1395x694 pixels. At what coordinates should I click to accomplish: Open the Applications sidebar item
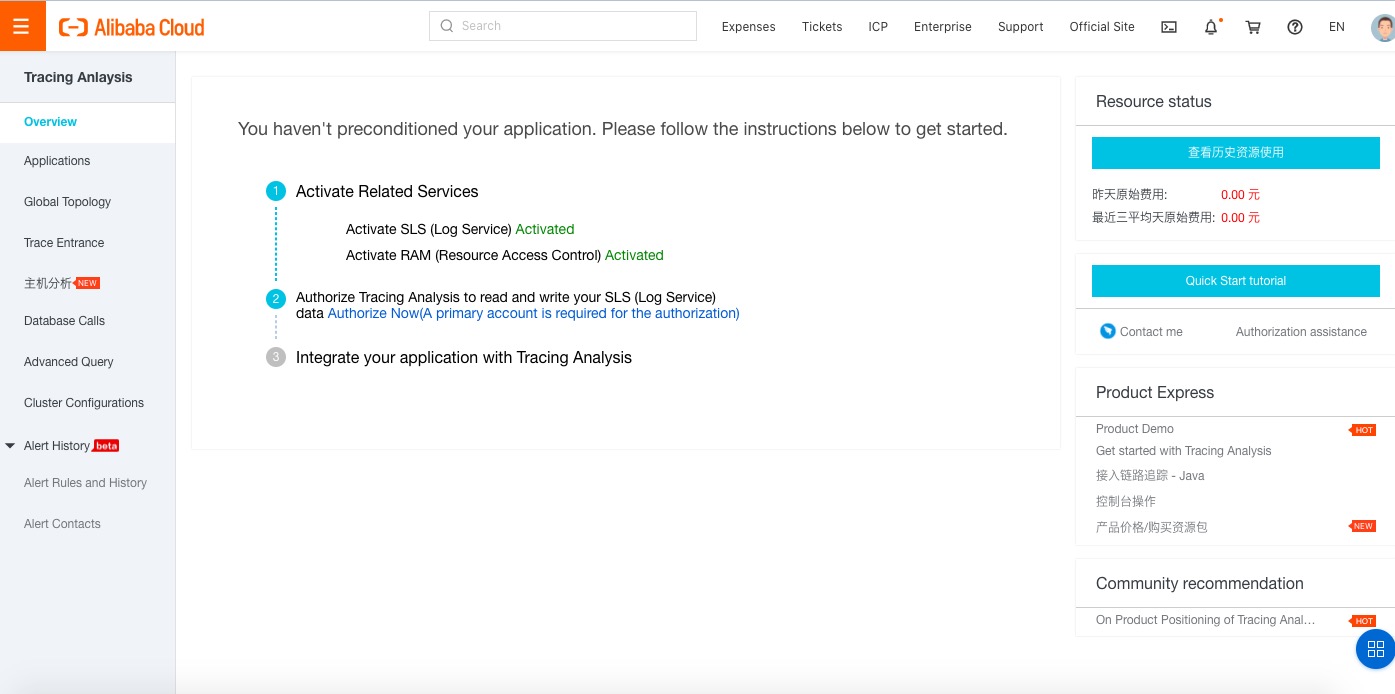(57, 161)
